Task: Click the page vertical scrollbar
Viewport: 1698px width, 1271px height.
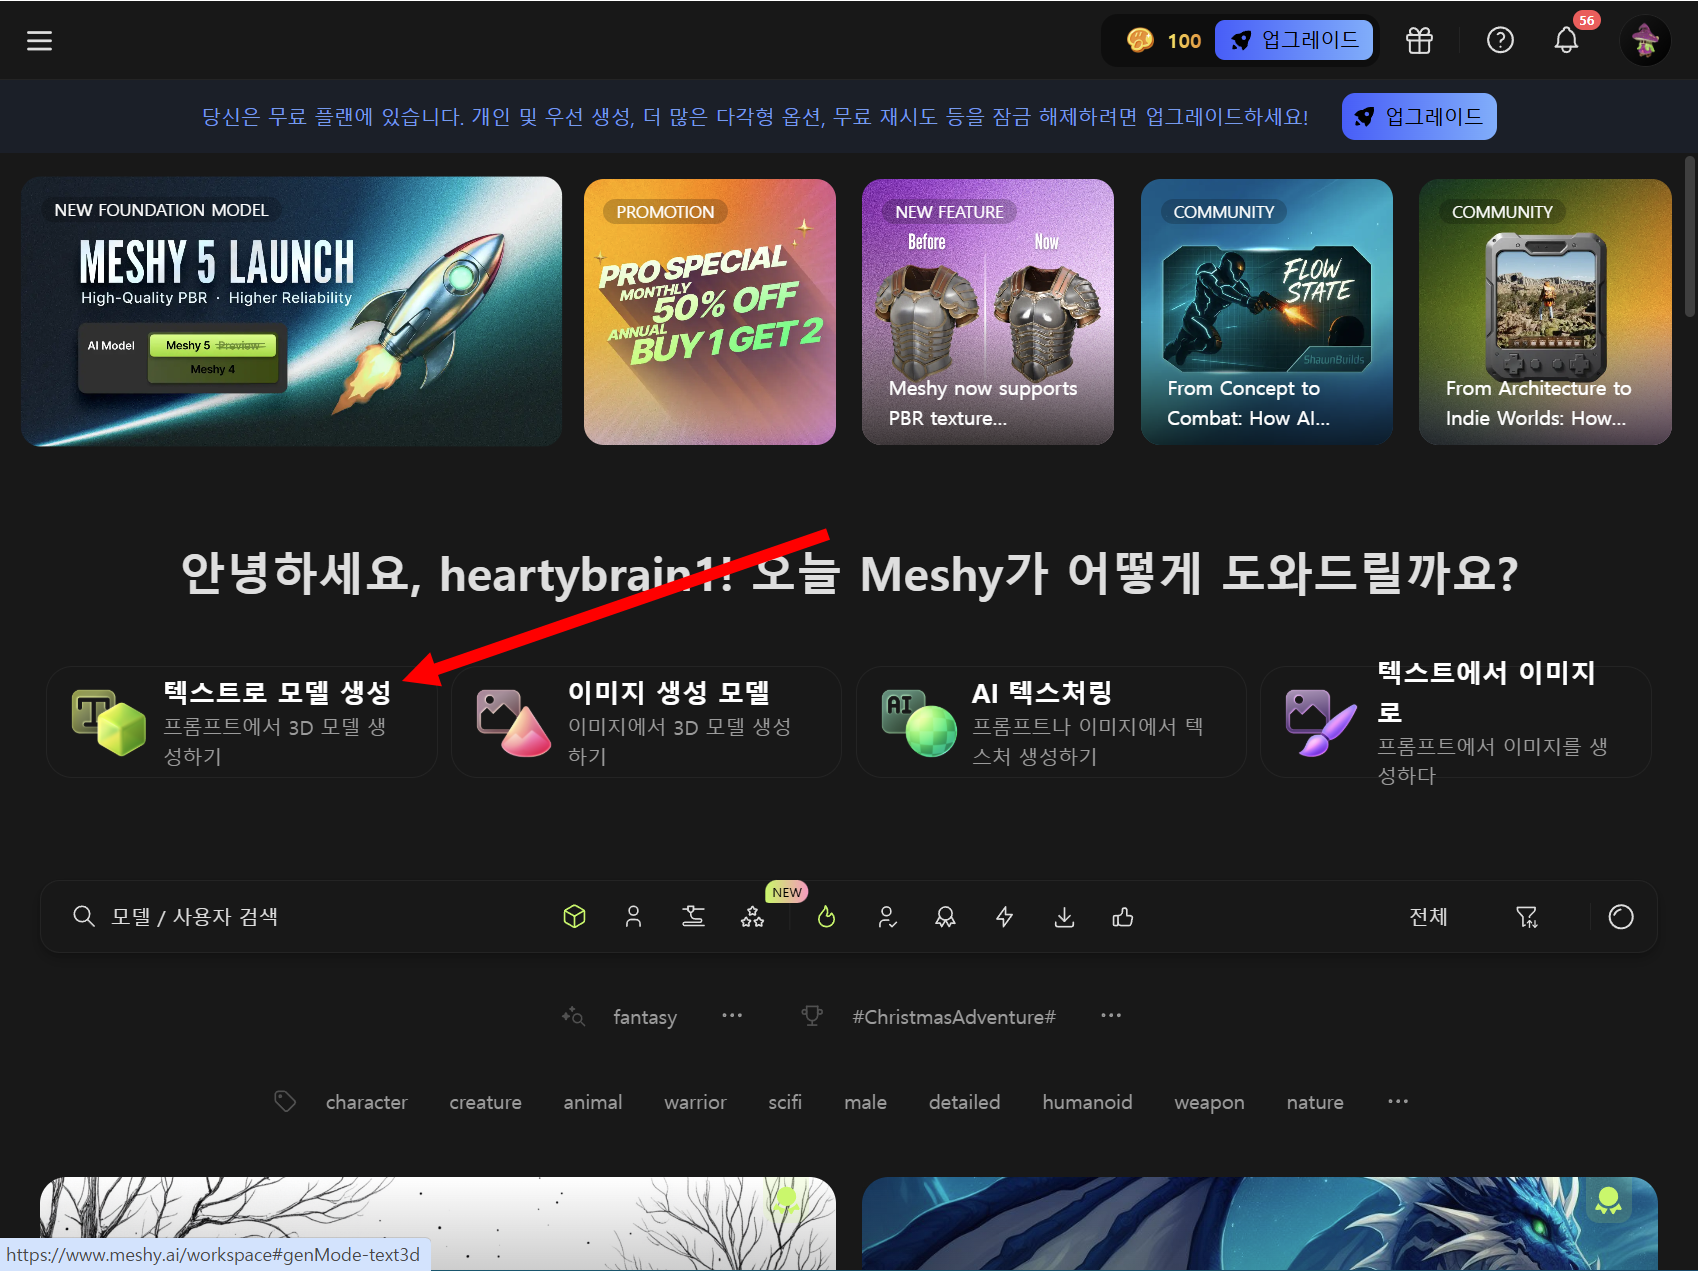Action: [1690, 236]
